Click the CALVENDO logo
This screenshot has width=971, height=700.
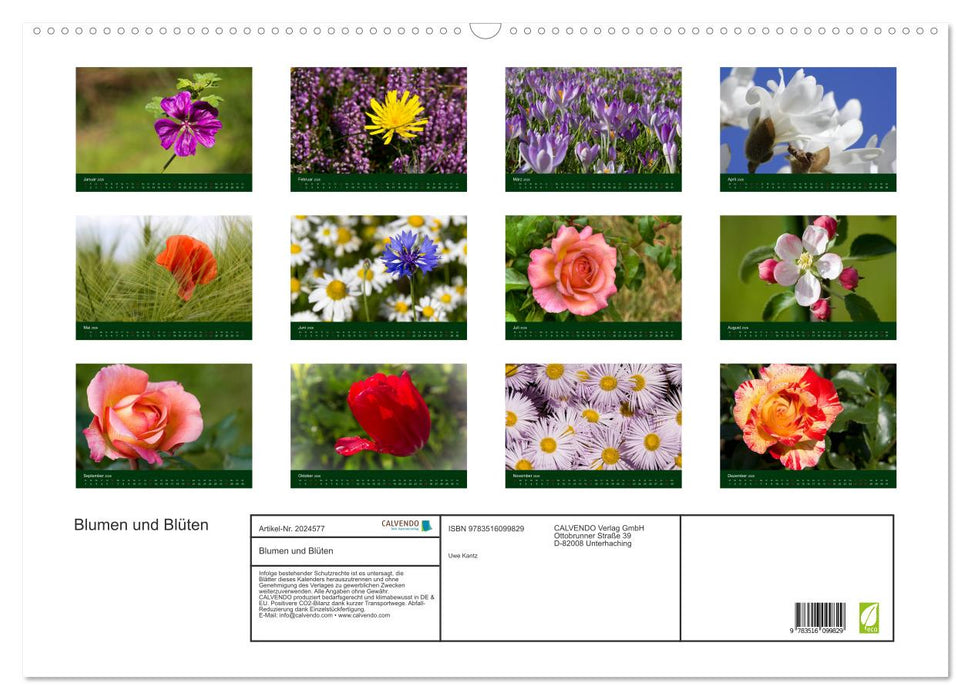coord(403,525)
